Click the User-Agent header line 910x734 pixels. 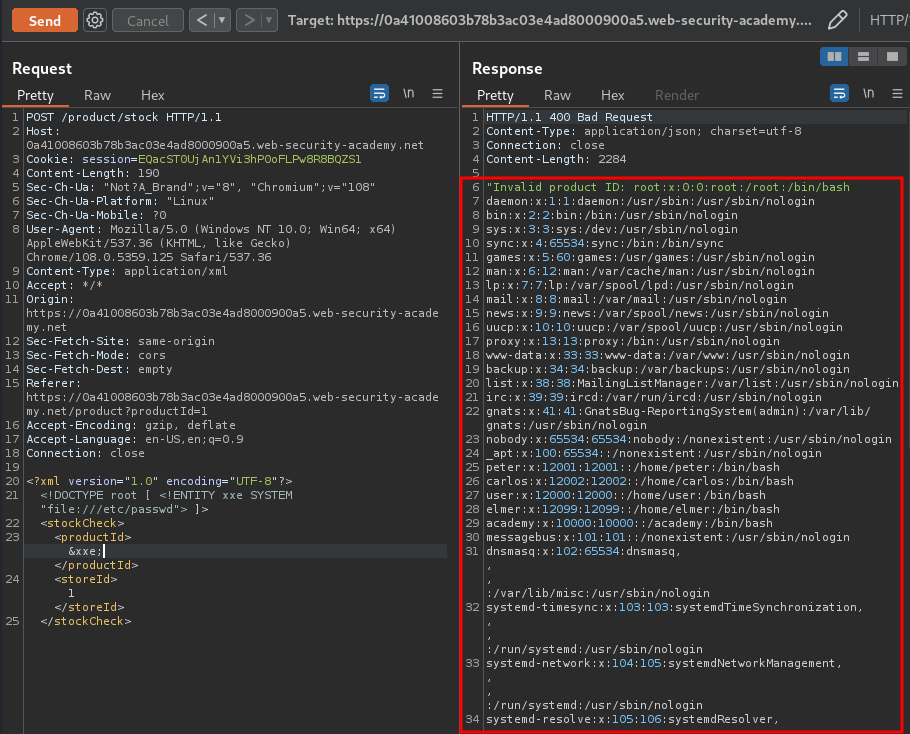211,243
